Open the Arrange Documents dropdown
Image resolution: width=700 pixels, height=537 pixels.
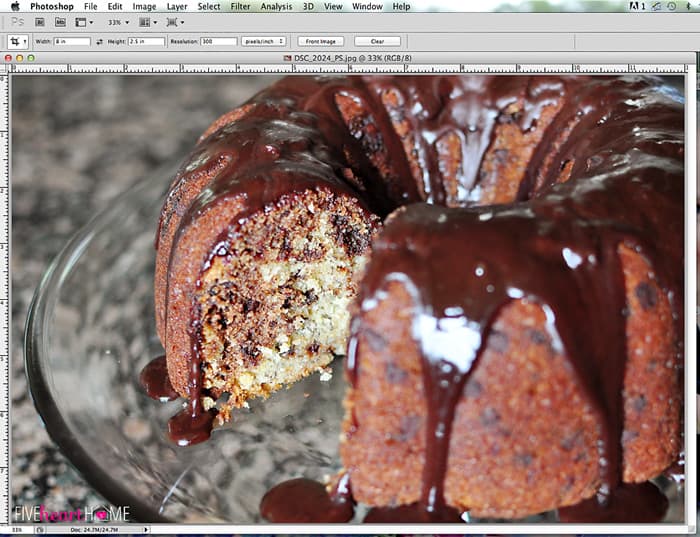[148, 22]
